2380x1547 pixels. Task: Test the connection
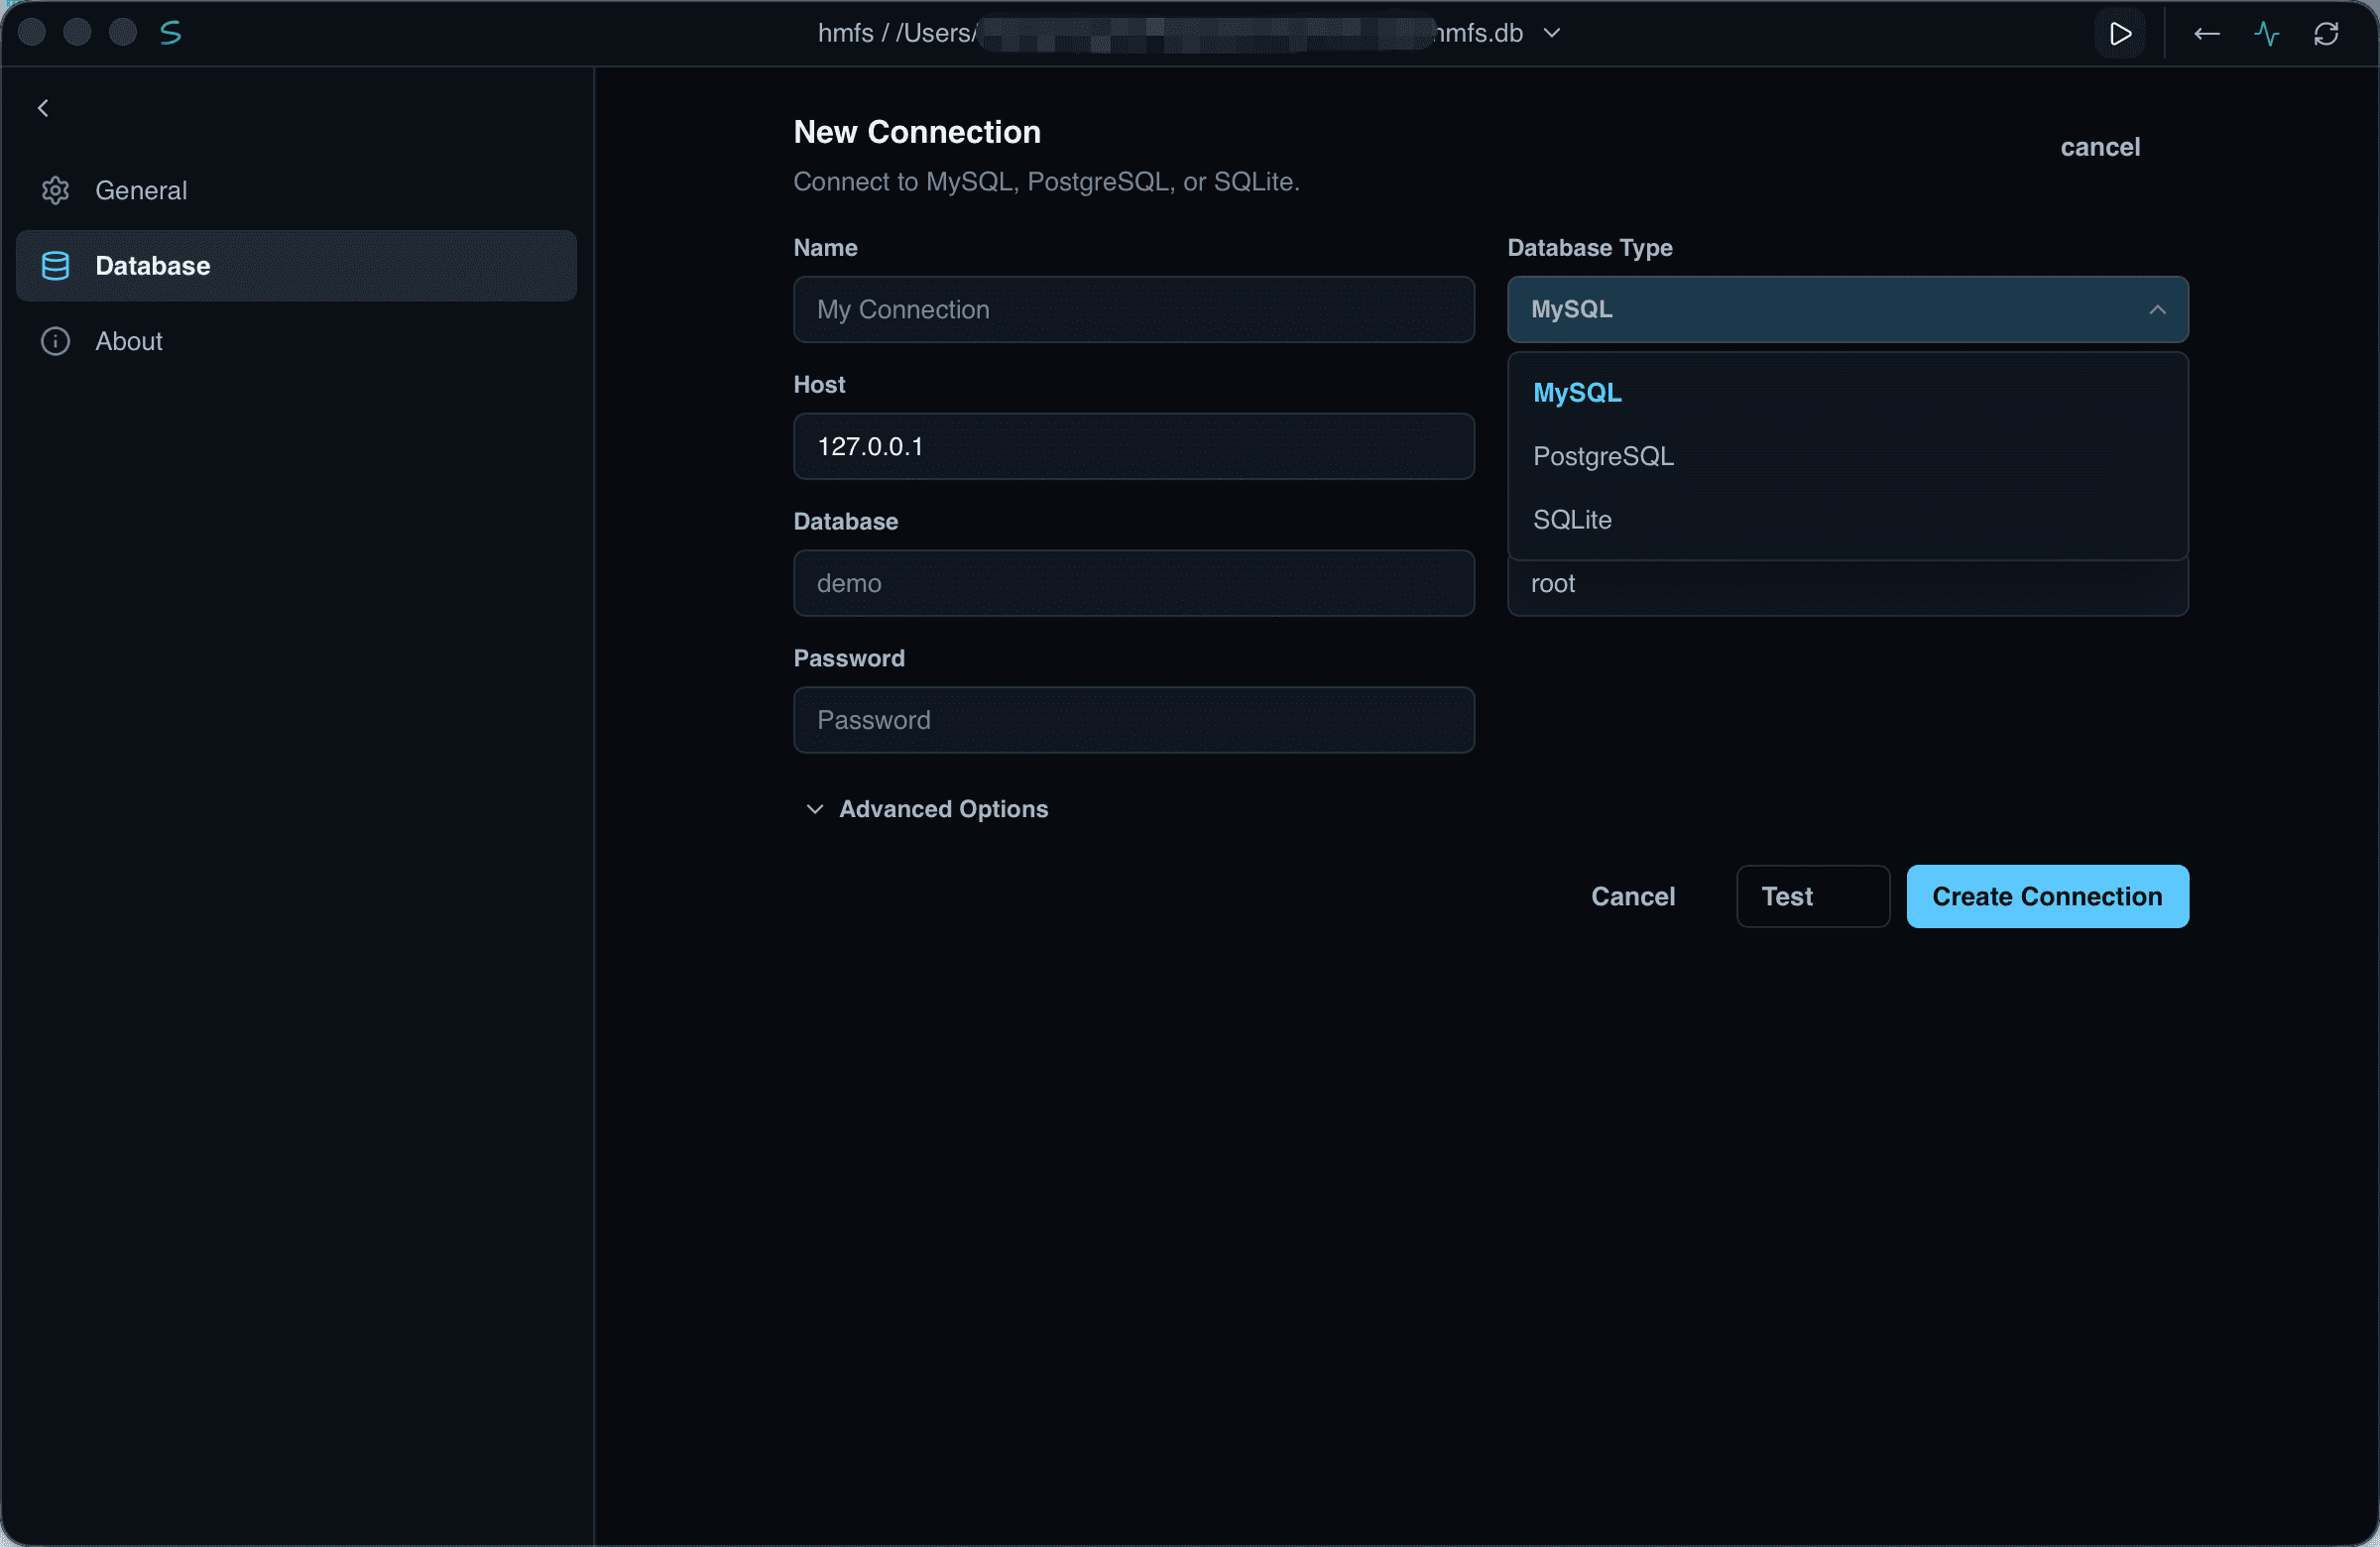(x=1812, y=897)
